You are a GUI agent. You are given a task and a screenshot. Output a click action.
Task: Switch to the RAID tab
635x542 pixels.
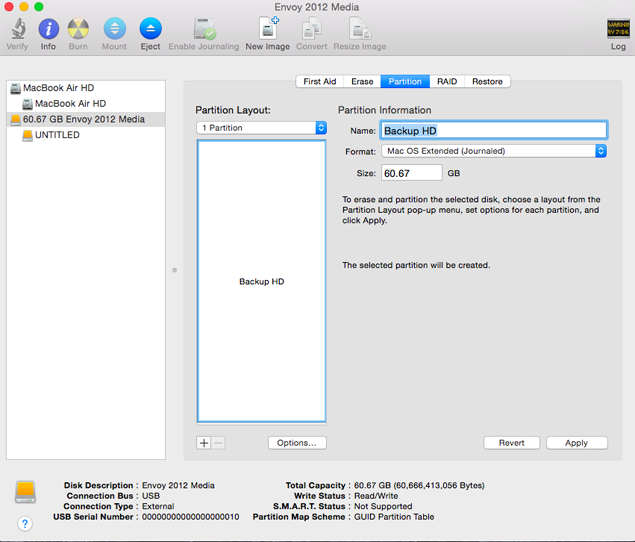coord(447,81)
